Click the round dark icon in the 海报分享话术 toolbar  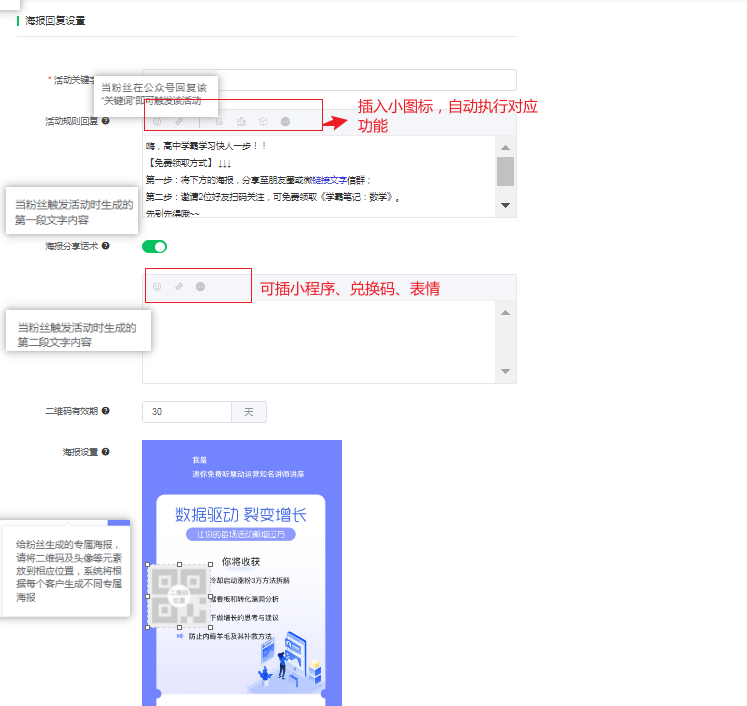[x=201, y=286]
